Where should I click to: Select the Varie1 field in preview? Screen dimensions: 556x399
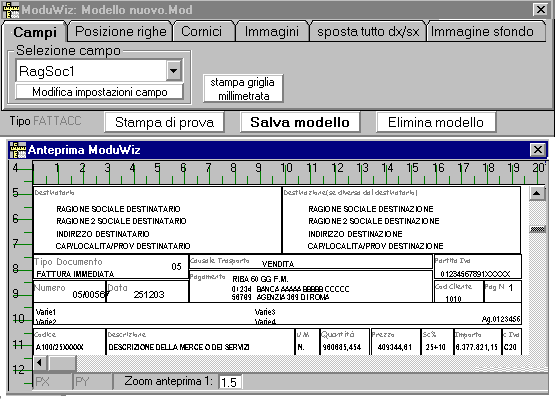pos(46,312)
